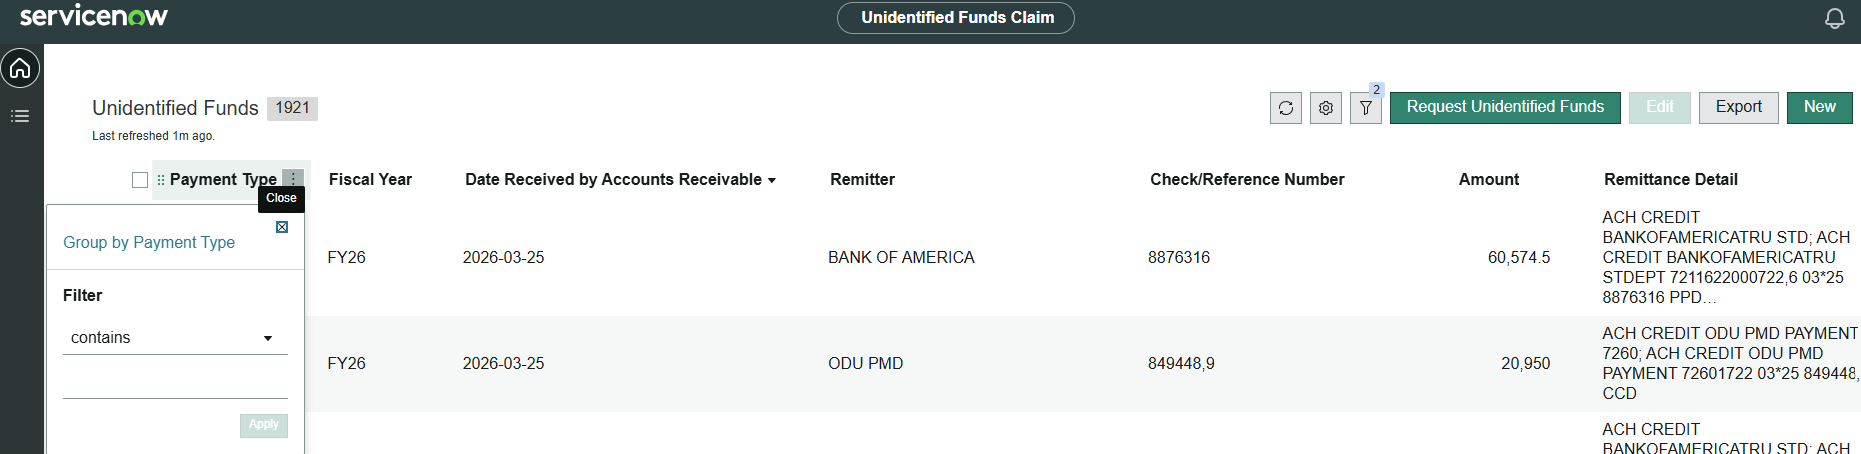The image size is (1861, 454).
Task: Open list settings gear icon
Action: click(1325, 108)
